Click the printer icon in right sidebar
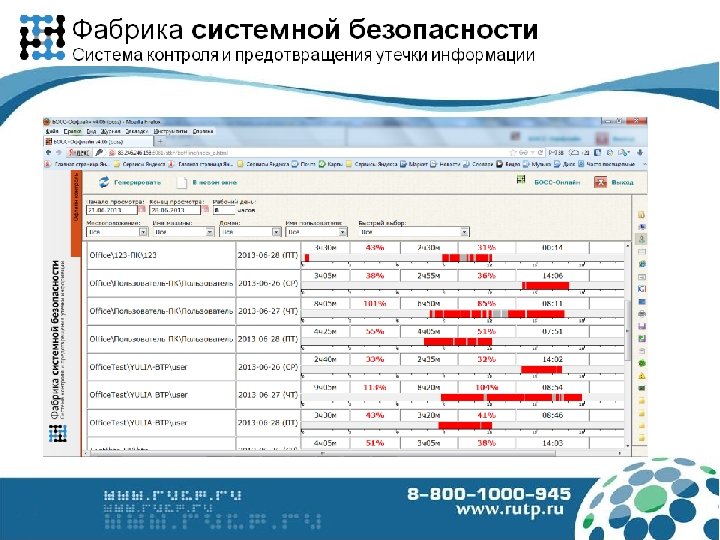Screen dimensions: 720x540 pos(642,314)
